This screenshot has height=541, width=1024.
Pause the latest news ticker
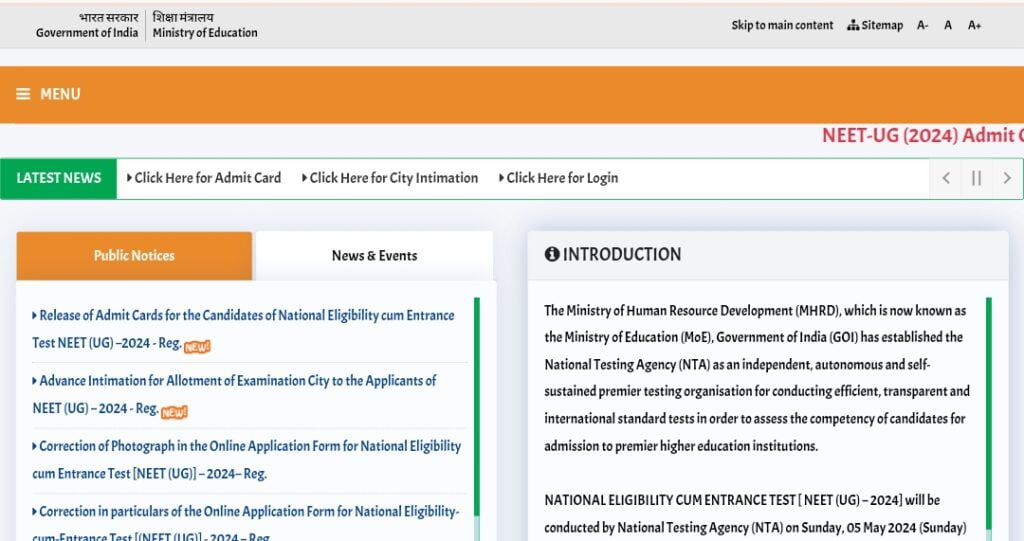click(976, 178)
